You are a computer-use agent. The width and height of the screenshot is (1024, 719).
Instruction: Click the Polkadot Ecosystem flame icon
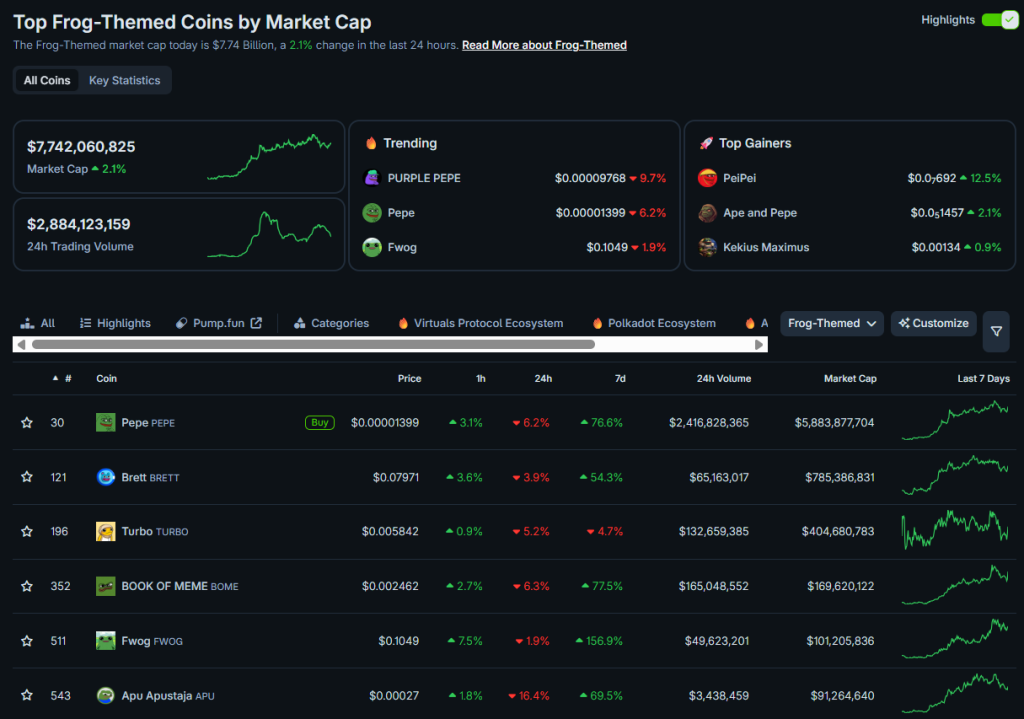tap(597, 323)
